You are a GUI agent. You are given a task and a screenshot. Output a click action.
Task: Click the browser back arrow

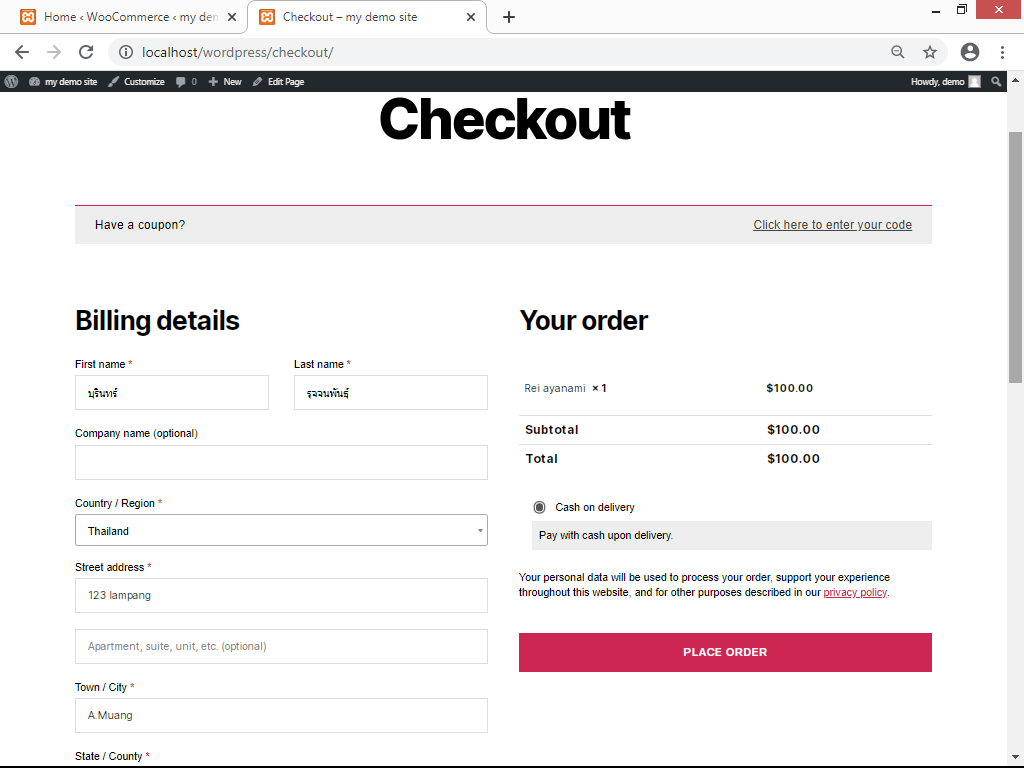click(22, 52)
